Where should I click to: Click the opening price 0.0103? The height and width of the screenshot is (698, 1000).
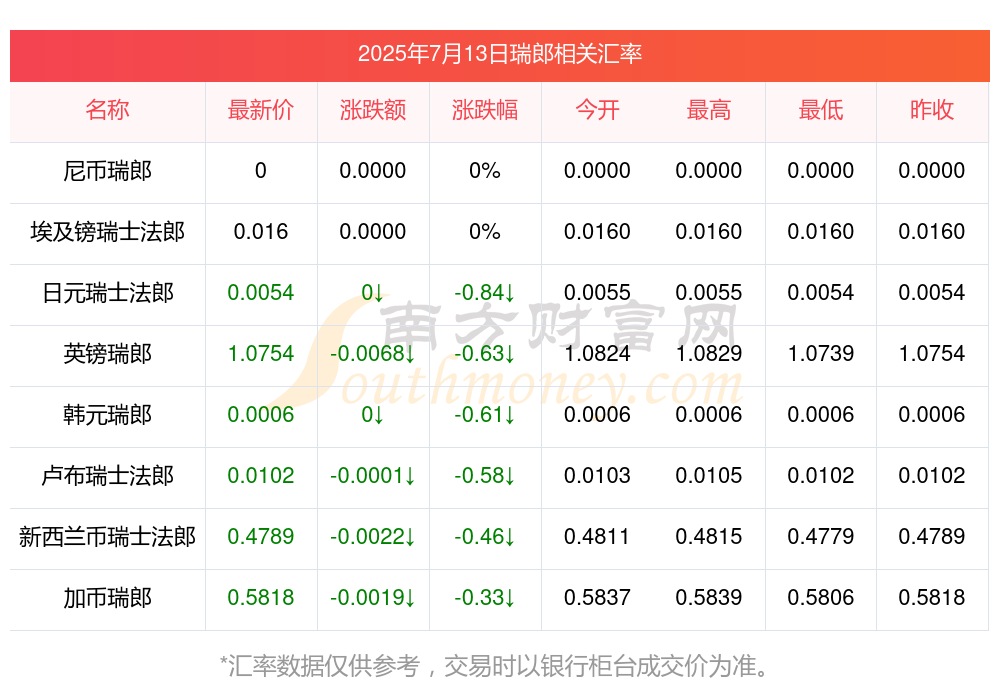coord(597,475)
